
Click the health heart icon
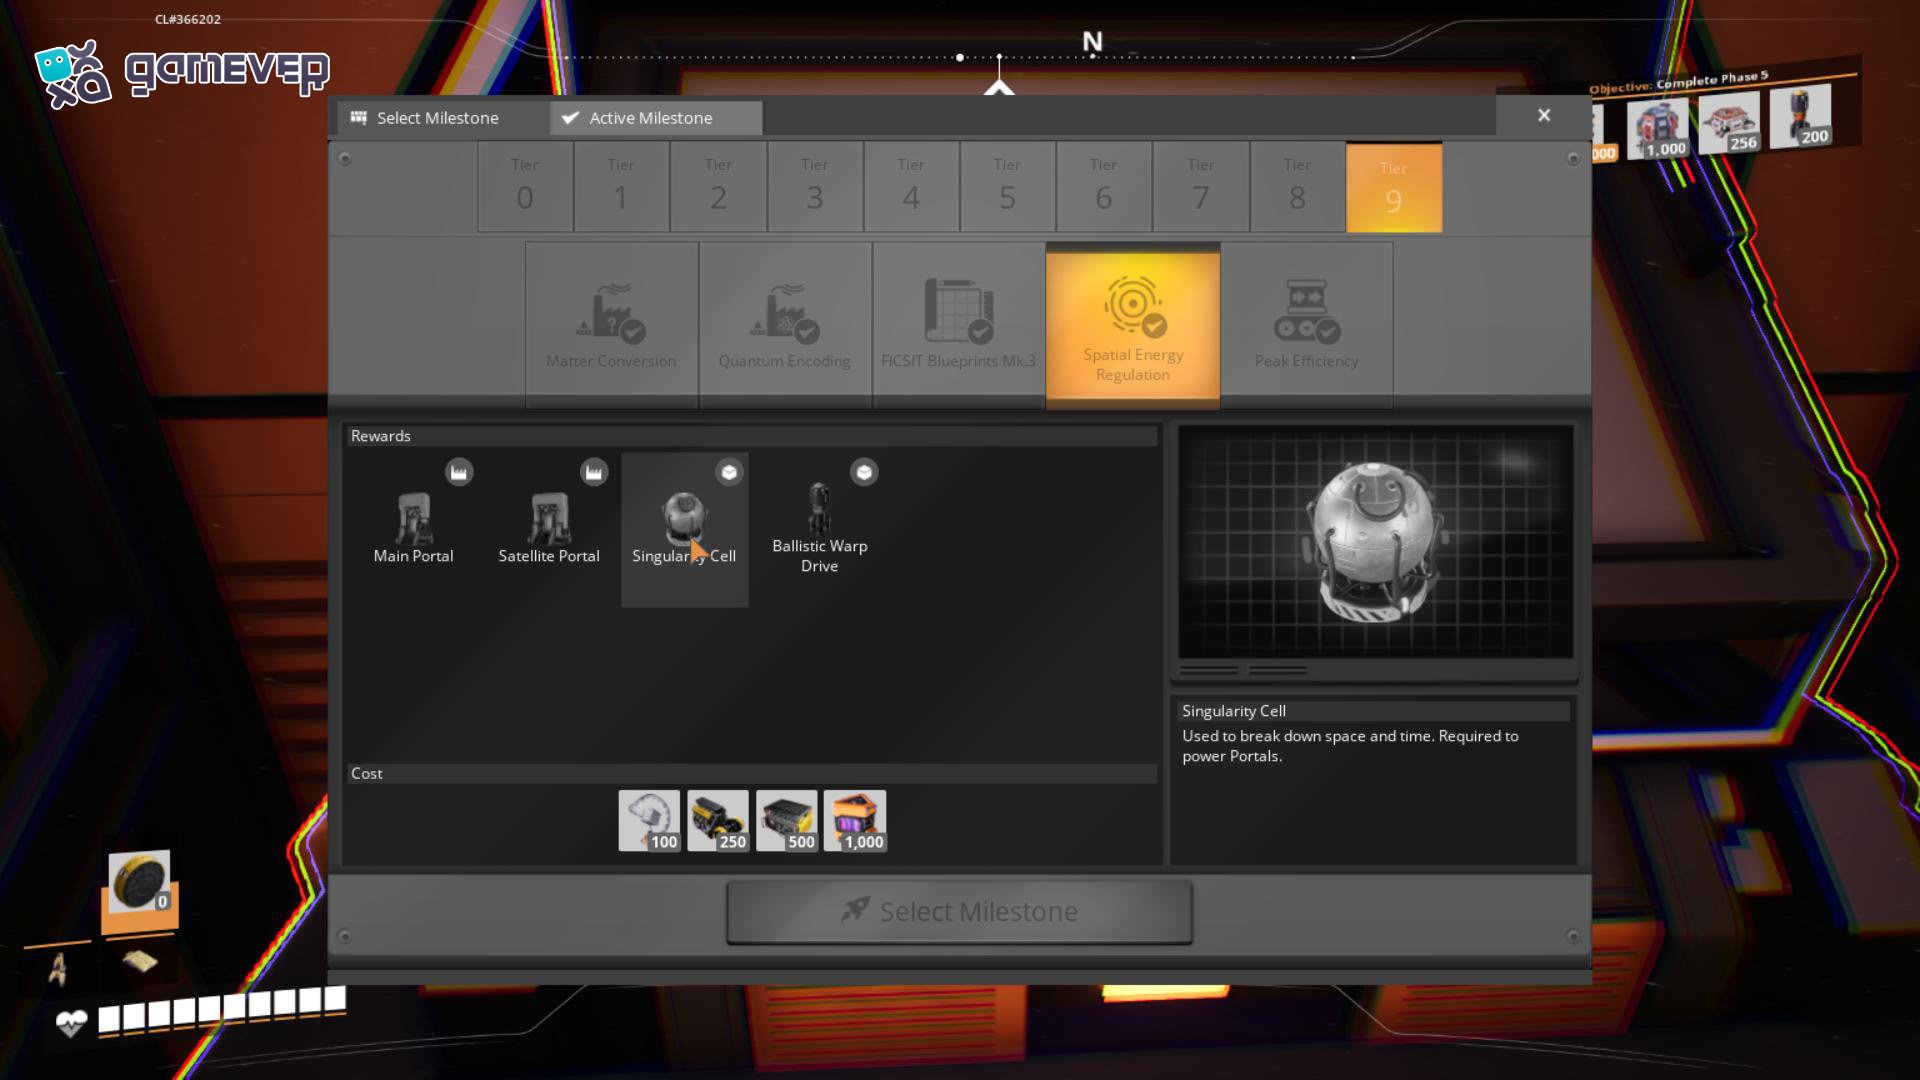tap(71, 1023)
